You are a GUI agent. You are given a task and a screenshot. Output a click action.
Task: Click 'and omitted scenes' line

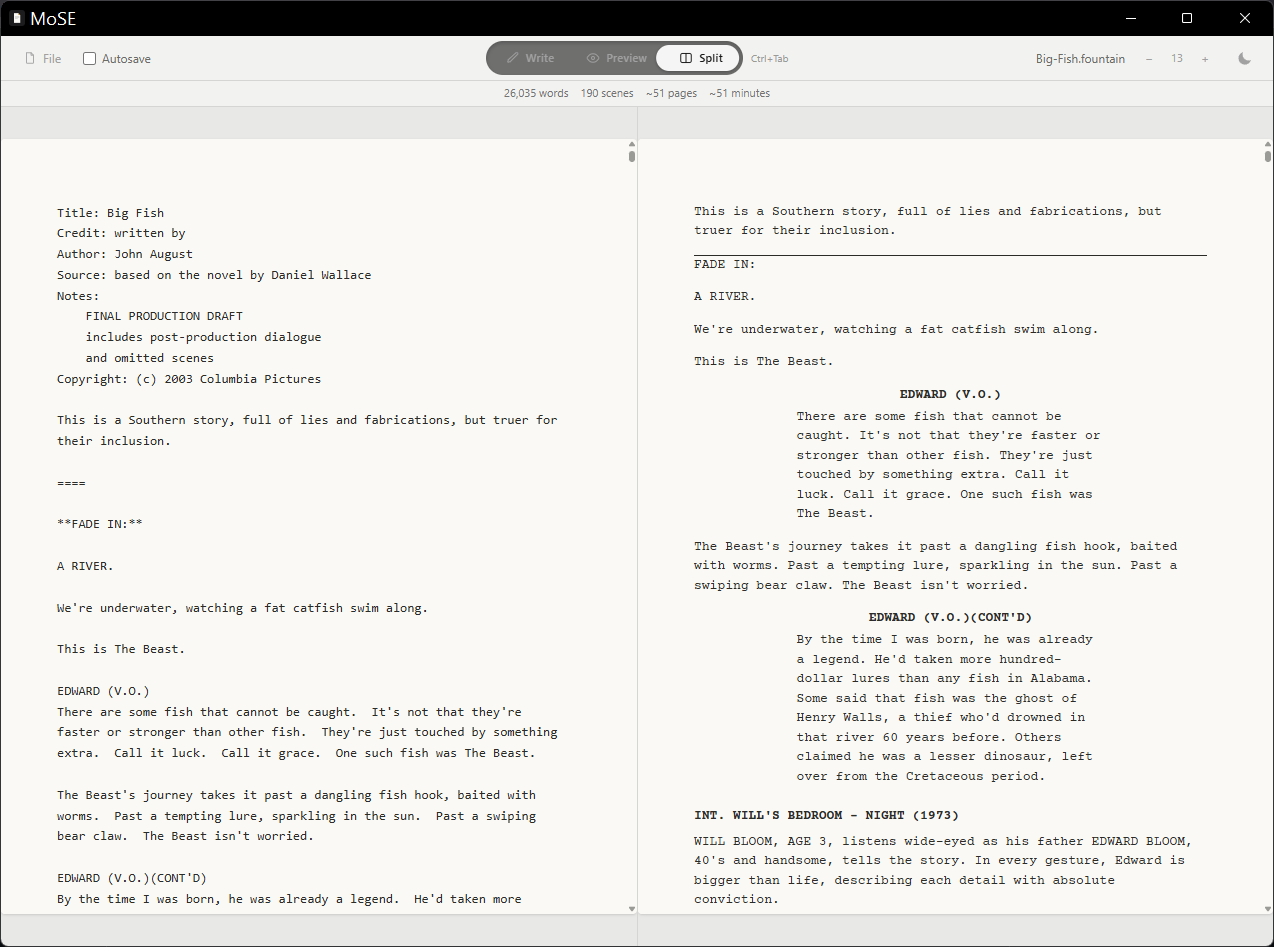(x=149, y=358)
